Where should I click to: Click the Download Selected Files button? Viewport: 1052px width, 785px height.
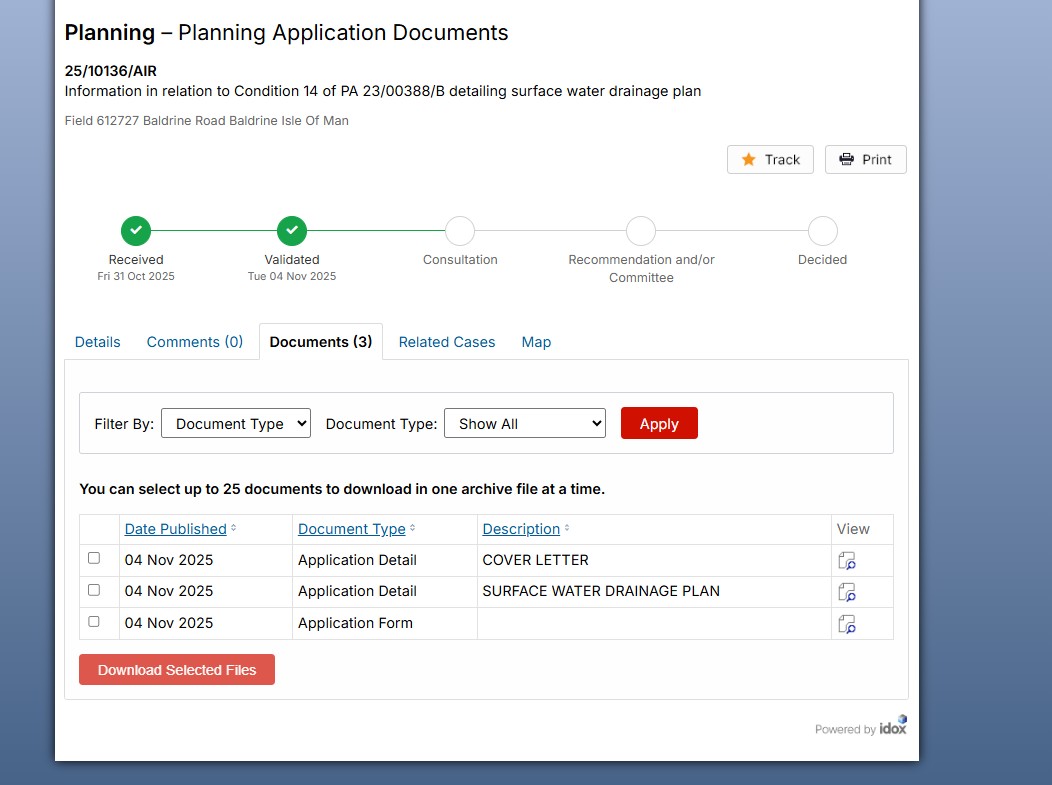(177, 669)
